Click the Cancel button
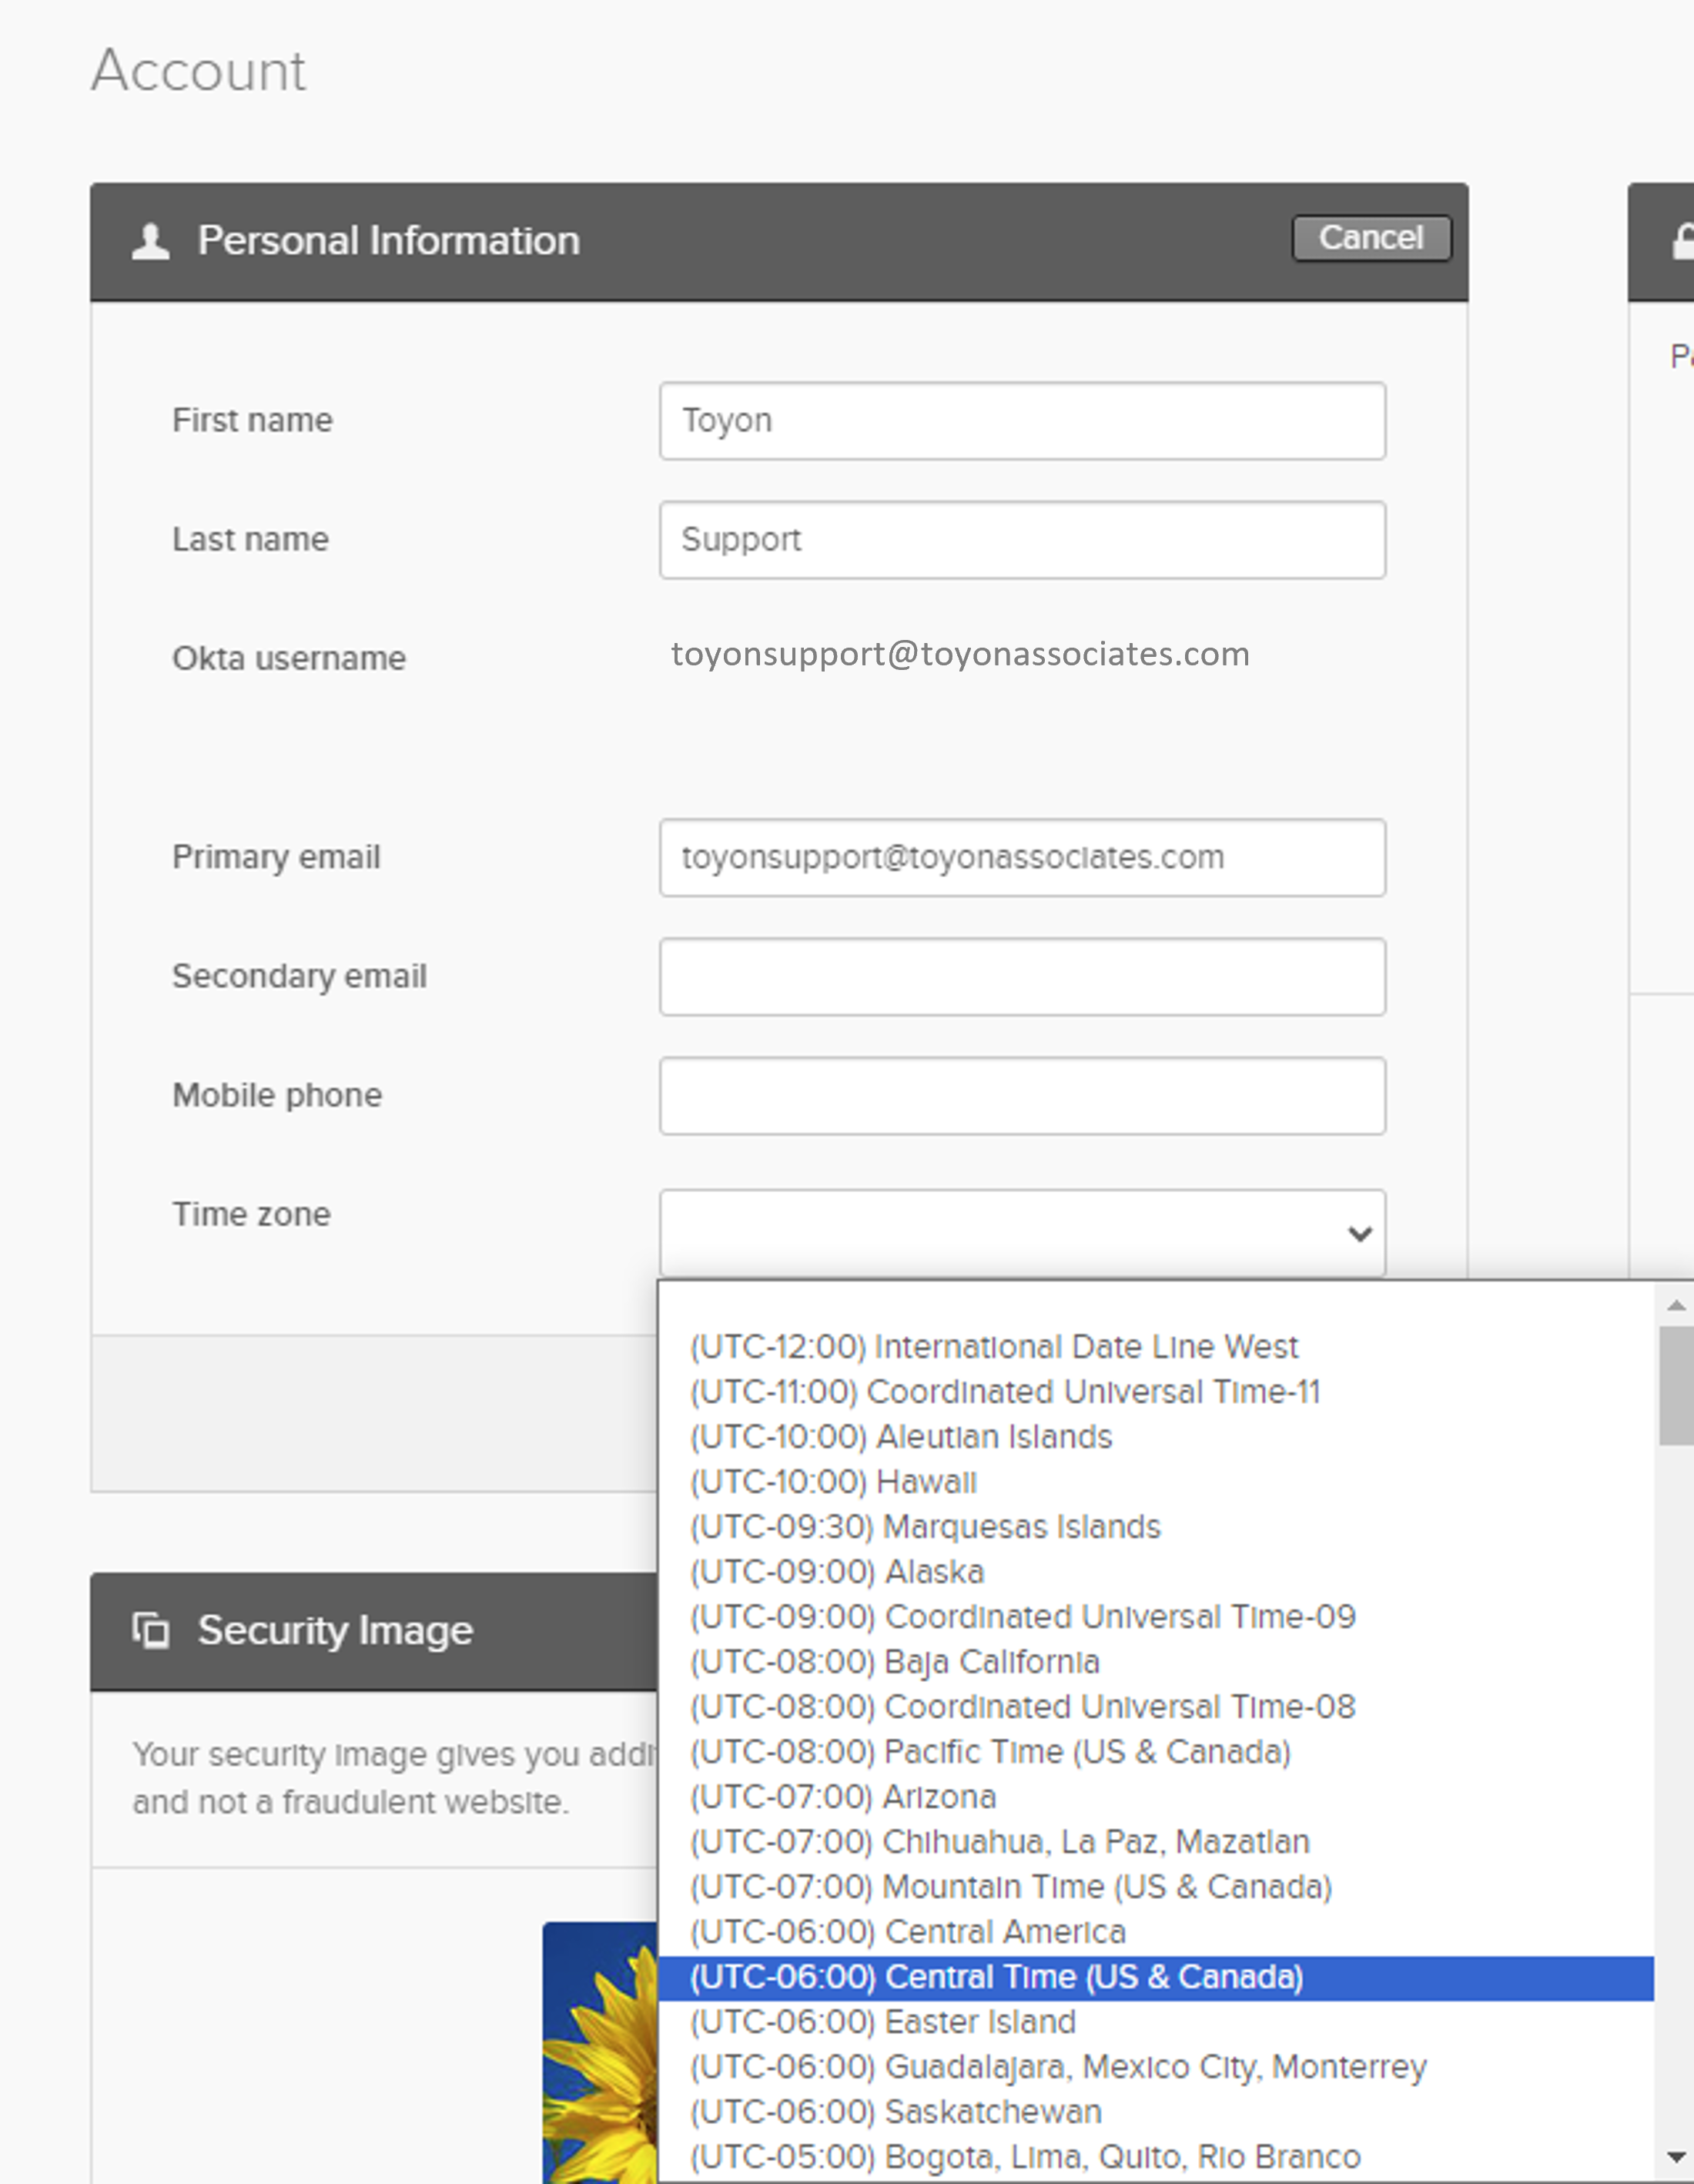Screen dimensions: 1694x2184 click(x=1371, y=238)
